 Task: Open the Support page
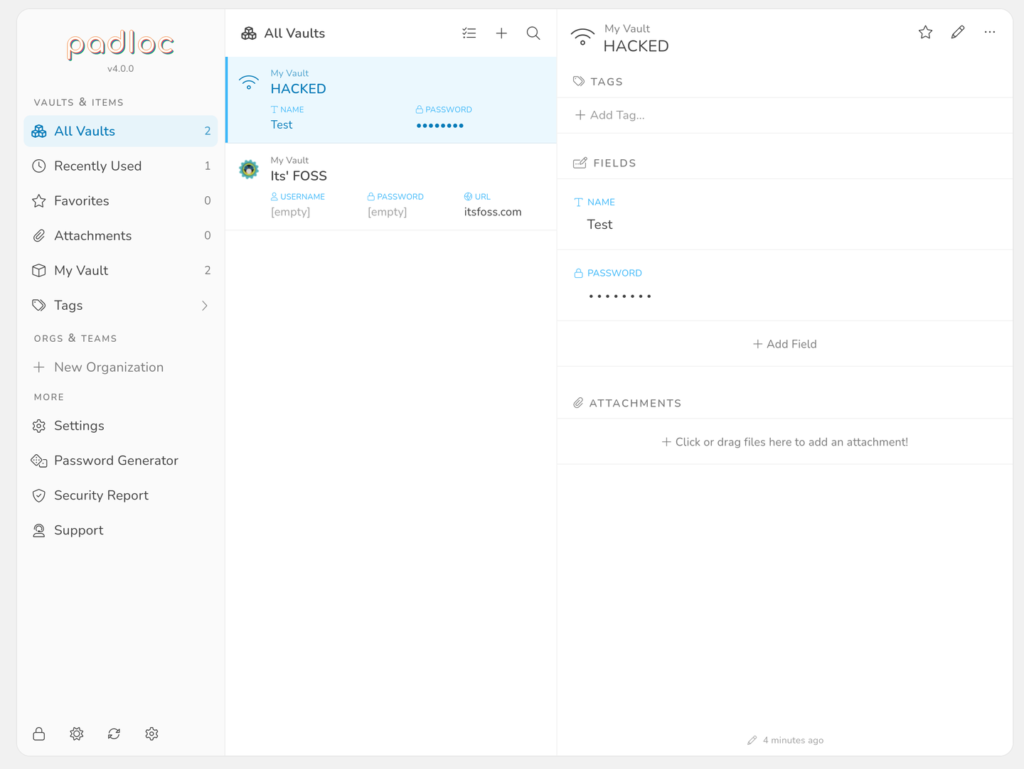(x=121, y=530)
